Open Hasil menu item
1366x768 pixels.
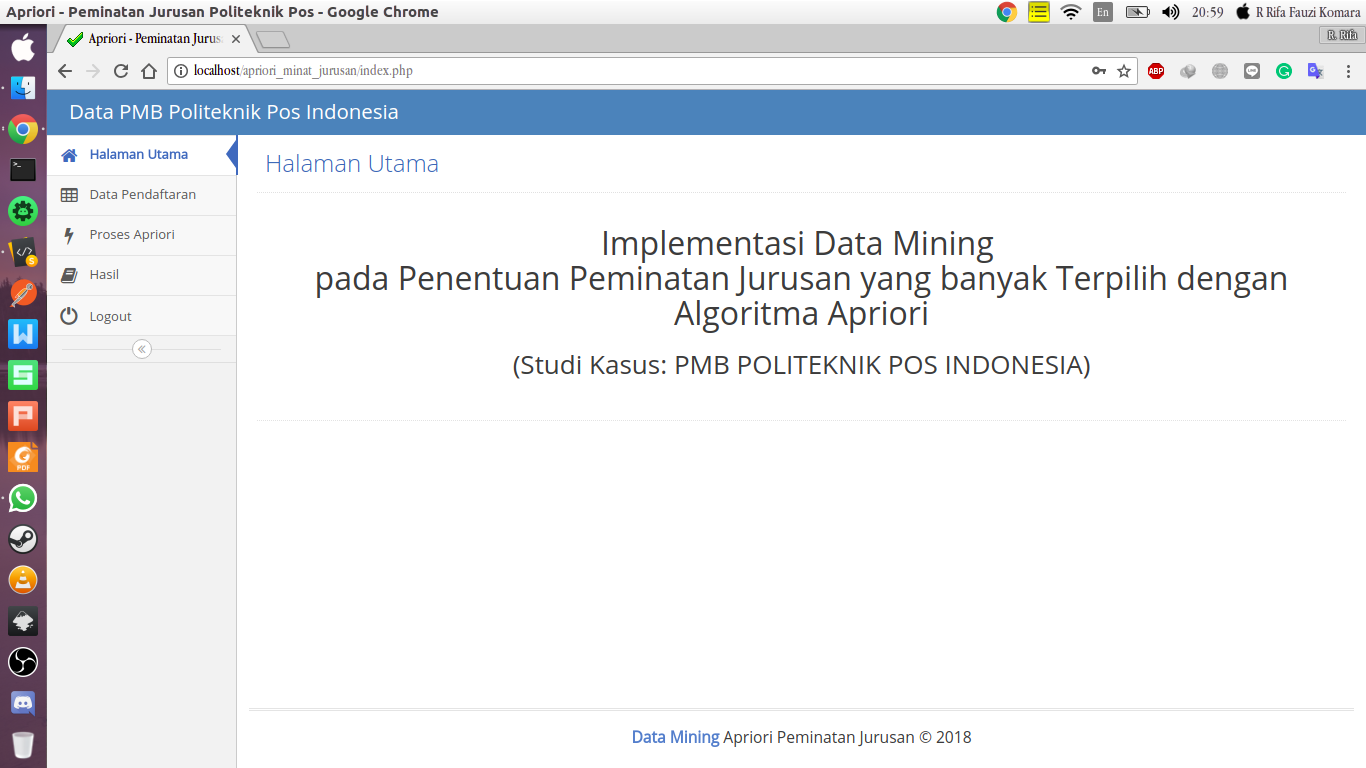click(x=142, y=275)
